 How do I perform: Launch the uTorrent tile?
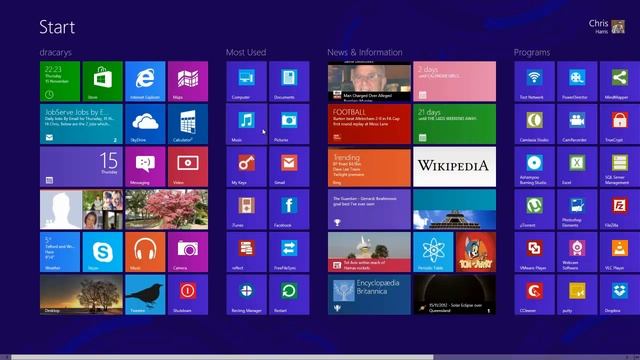pos(534,209)
